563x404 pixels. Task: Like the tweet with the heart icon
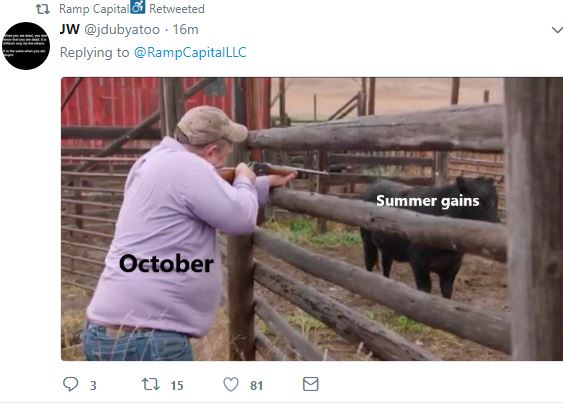(x=231, y=384)
